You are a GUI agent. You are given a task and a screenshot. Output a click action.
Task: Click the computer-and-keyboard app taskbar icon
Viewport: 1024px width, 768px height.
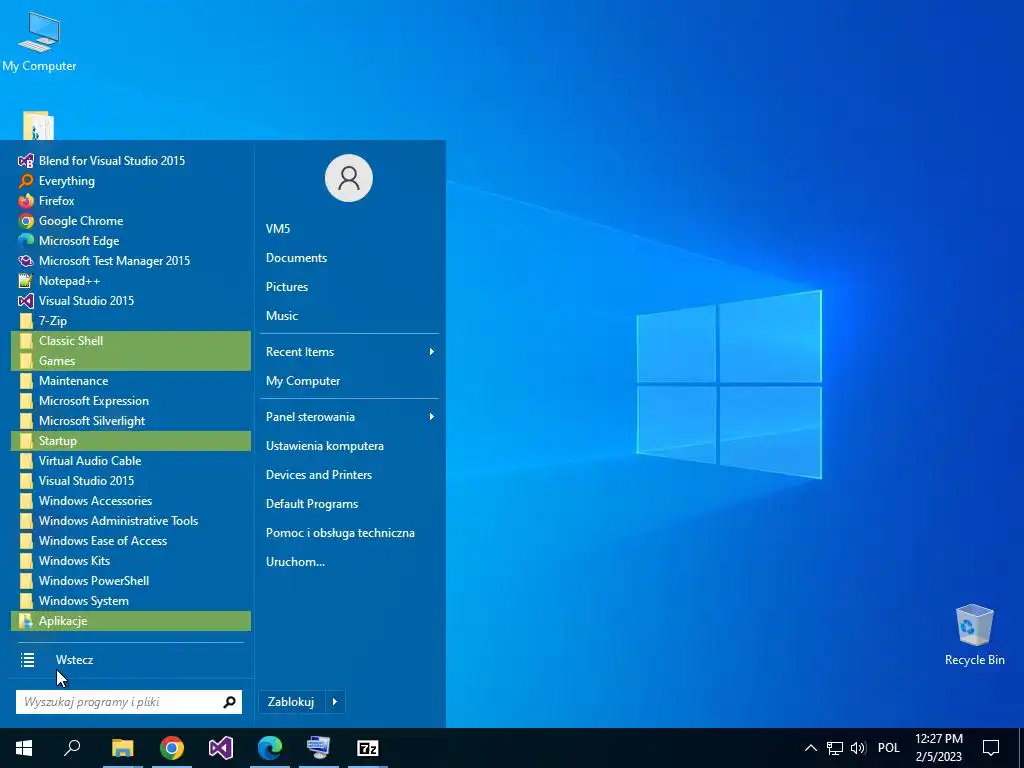point(319,748)
